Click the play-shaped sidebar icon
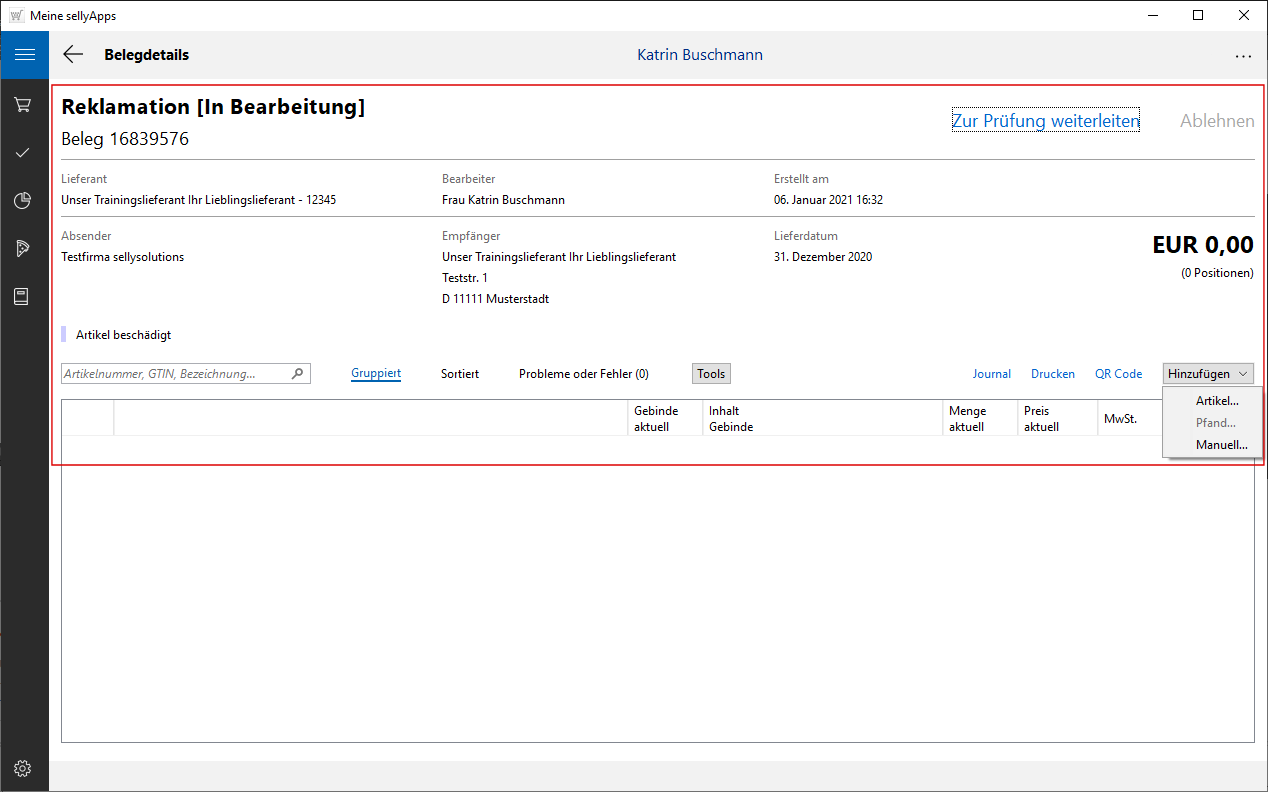This screenshot has height=792, width=1268. (x=23, y=249)
